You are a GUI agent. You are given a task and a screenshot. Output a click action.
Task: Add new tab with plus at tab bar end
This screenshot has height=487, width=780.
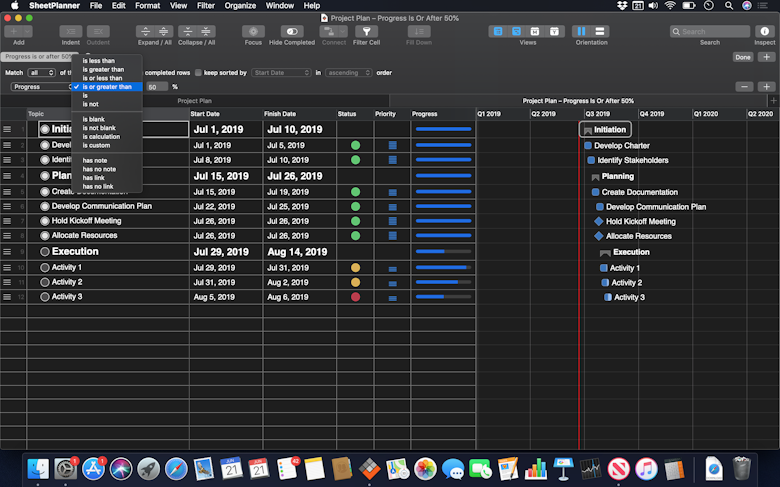pos(774,100)
